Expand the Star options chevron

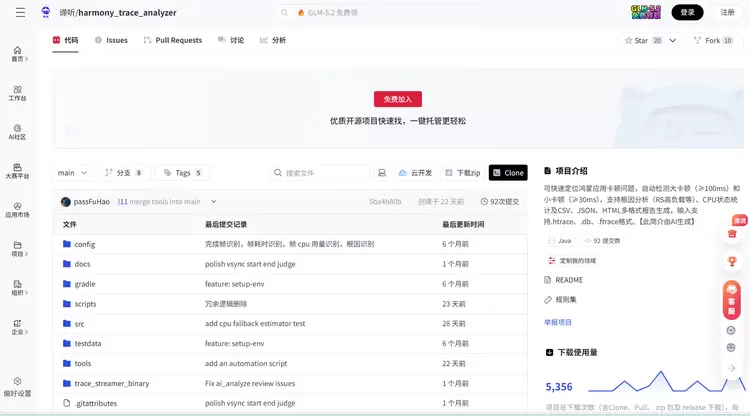coord(673,41)
